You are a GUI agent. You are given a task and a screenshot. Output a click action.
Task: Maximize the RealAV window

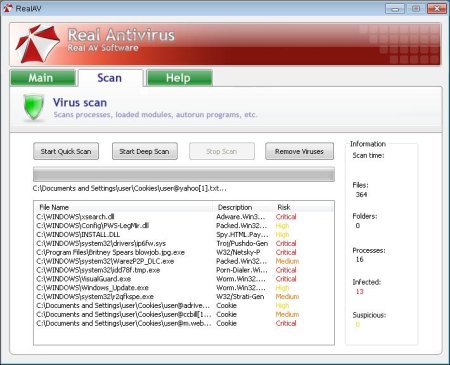(416, 8)
